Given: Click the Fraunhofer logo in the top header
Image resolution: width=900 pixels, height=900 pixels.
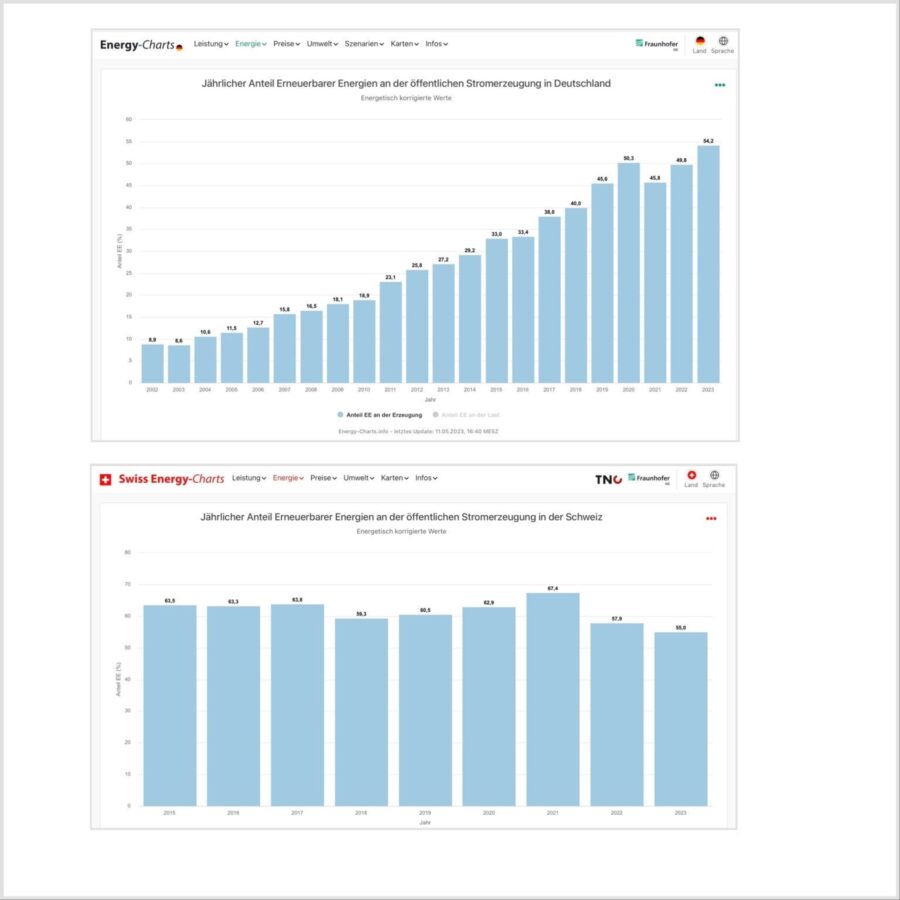Looking at the screenshot, I should (x=657, y=44).
